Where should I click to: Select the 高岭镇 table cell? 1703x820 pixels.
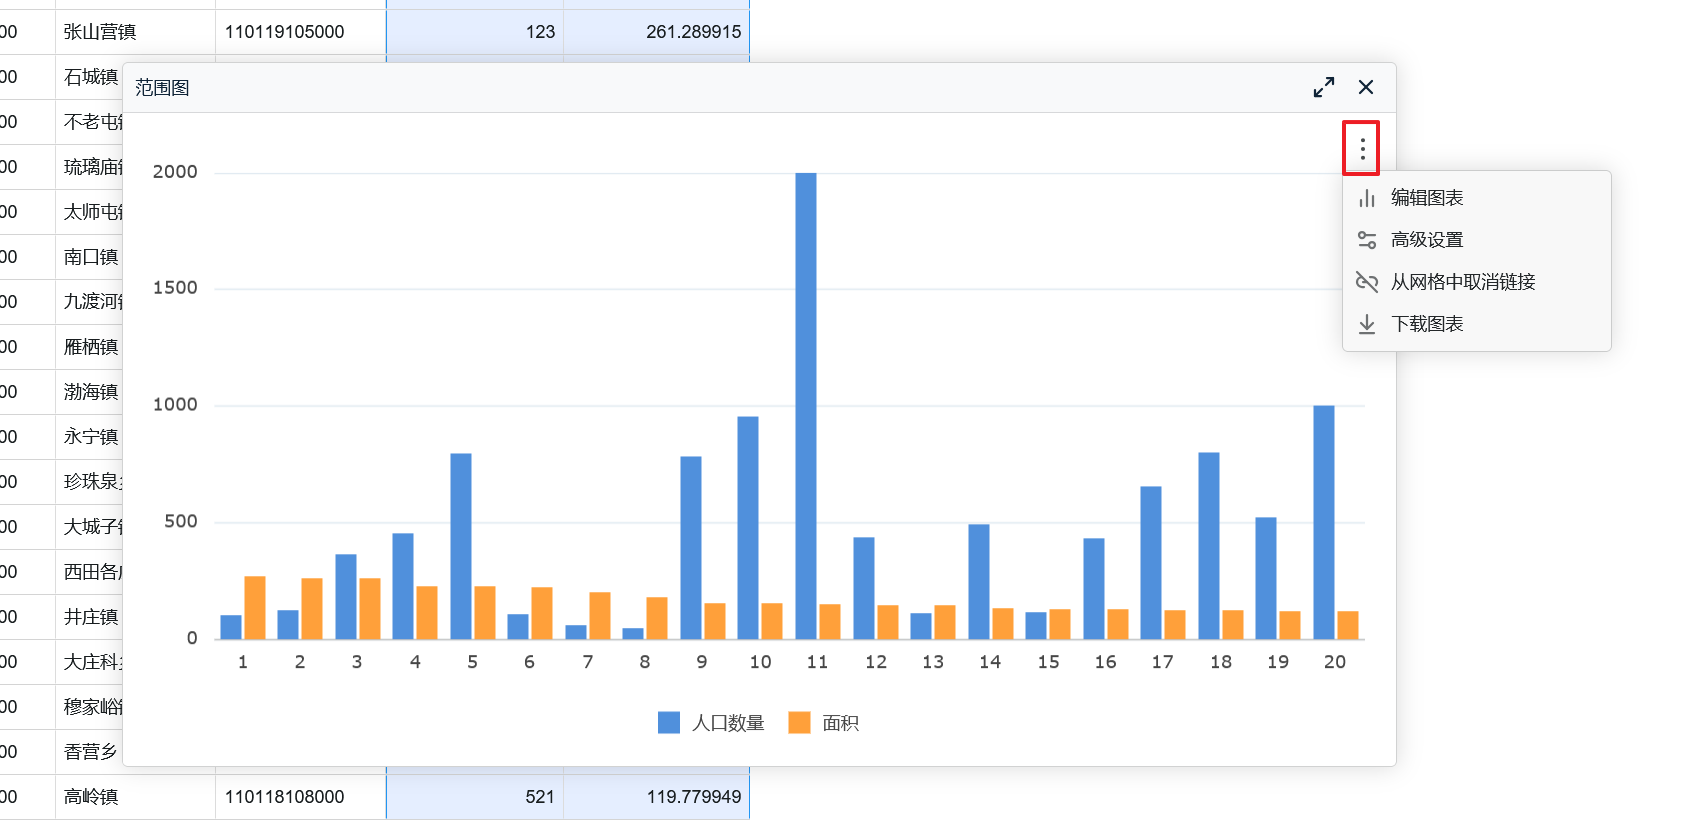pos(91,797)
